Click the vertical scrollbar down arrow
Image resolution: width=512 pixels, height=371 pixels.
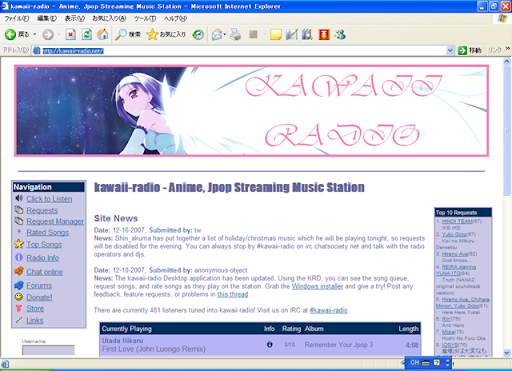[x=507, y=353]
